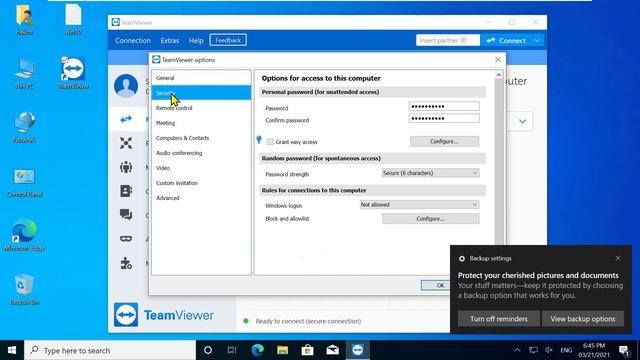Screen dimensions: 640x360
Task: Open Control Panel desktop icon
Action: coord(24,182)
